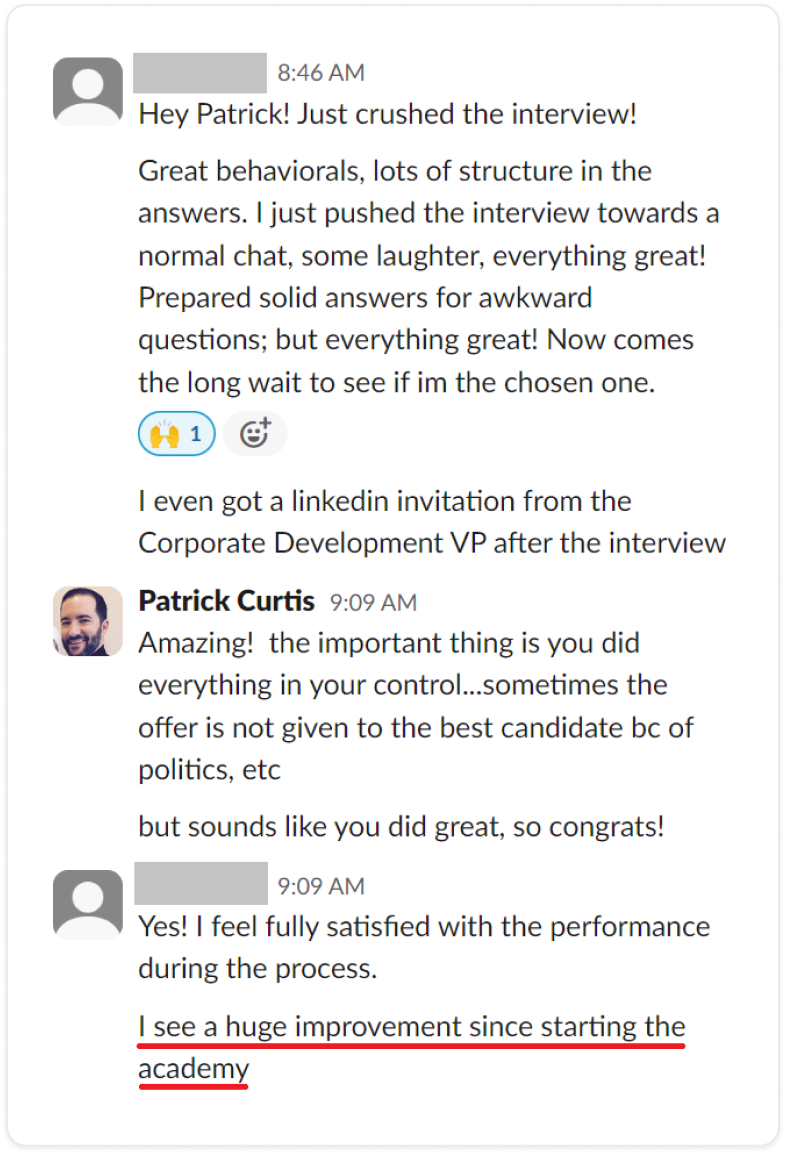Open the redacted sender name beside 8:46 AM
Image resolution: width=786 pixels, height=1155 pixels.
(x=200, y=73)
